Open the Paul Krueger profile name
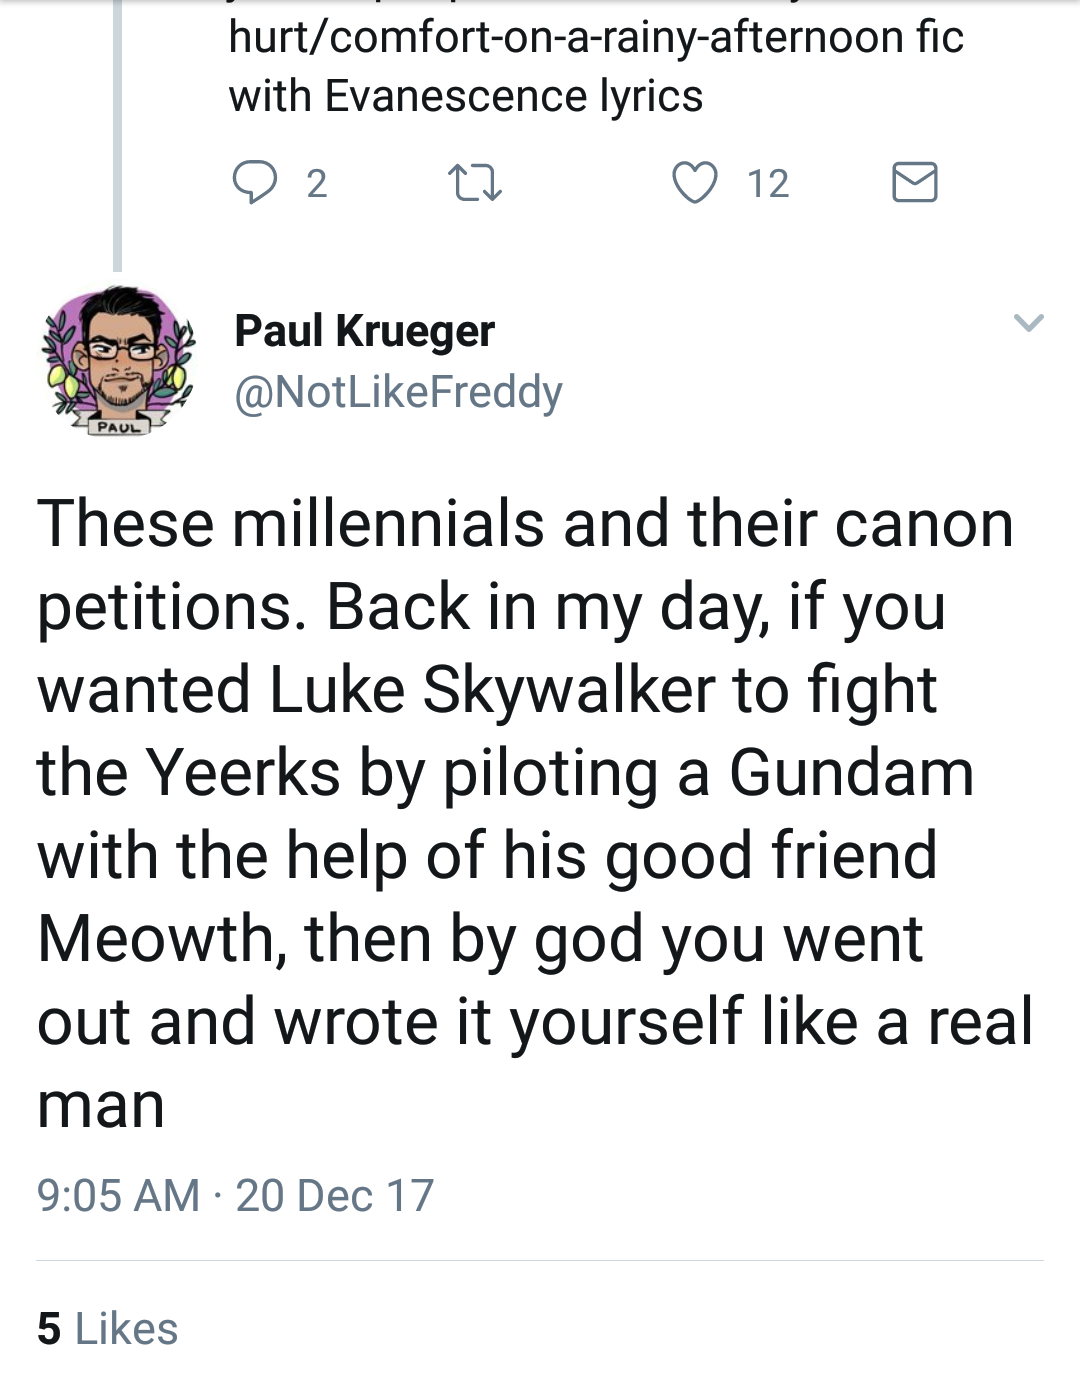The image size is (1080, 1393). 364,331
